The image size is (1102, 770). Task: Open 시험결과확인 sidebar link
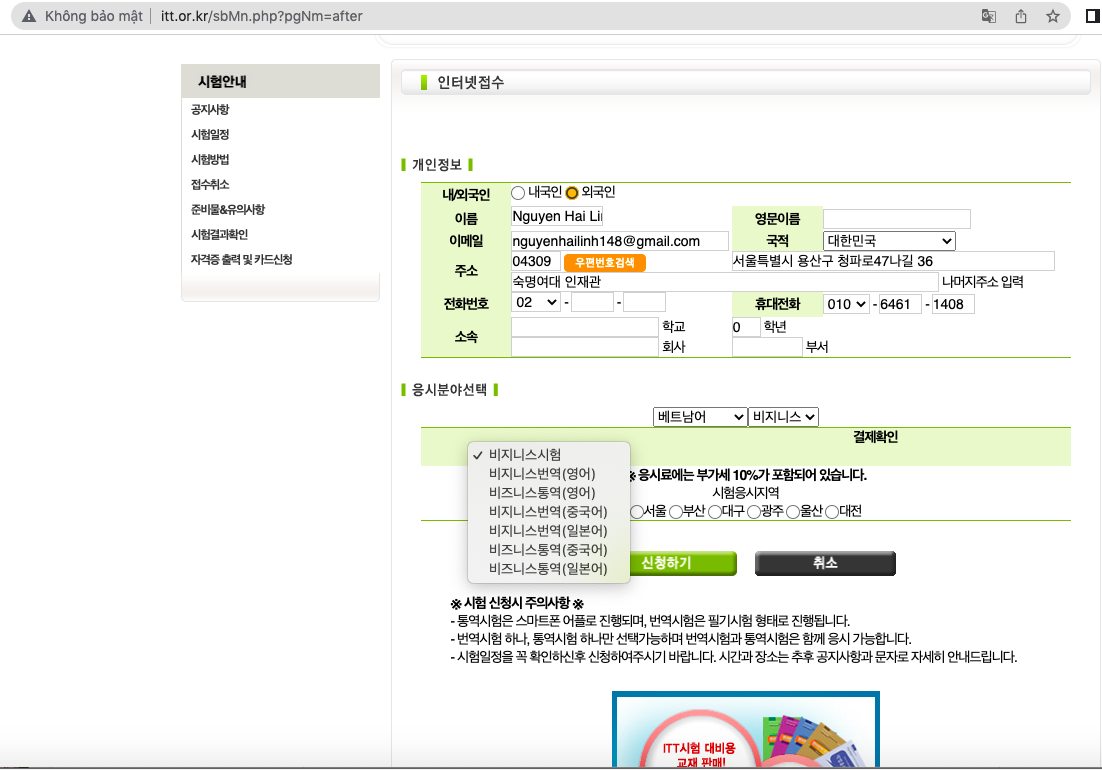pos(219,235)
